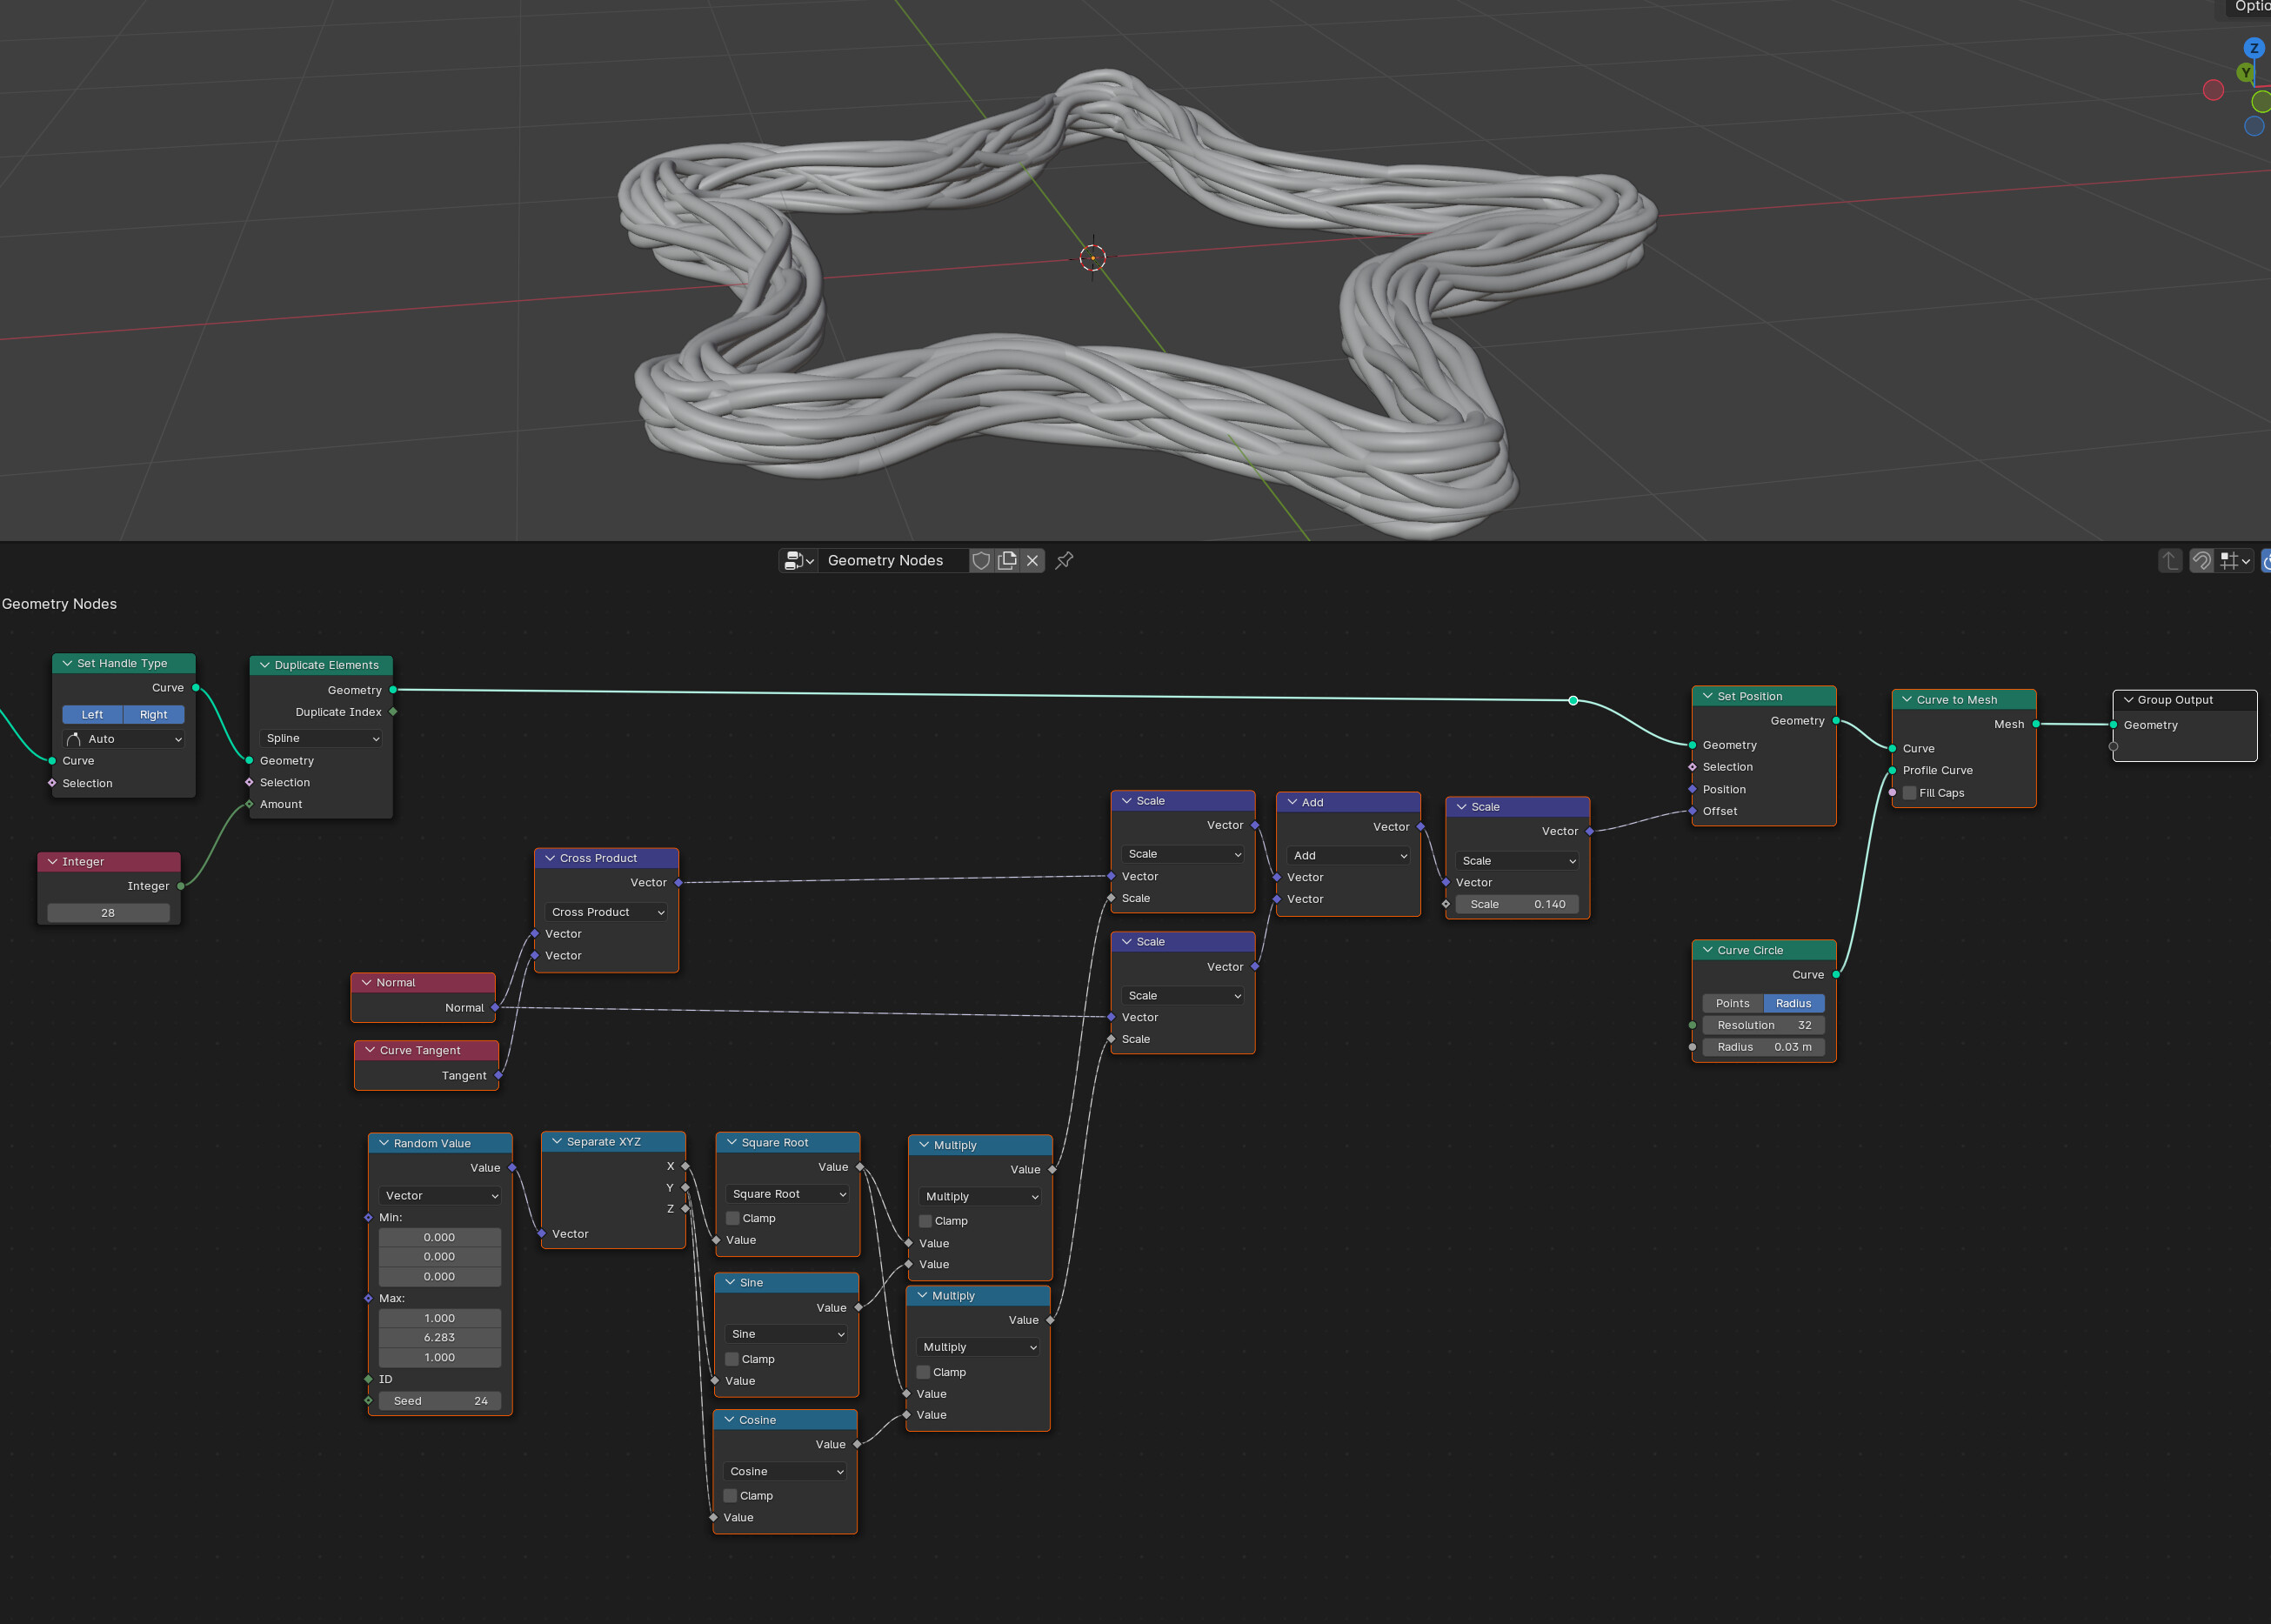Toggle the Right handle button
Viewport: 2271px width, 1624px height.
[154, 715]
